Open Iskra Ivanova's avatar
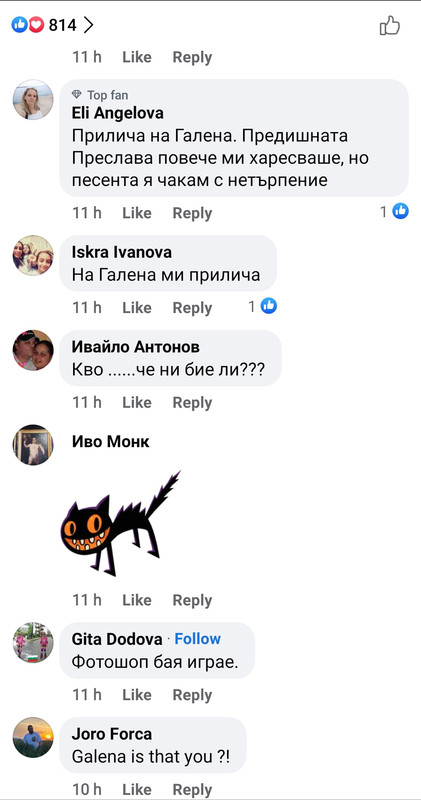Viewport: 421px width, 800px height. coord(33,255)
